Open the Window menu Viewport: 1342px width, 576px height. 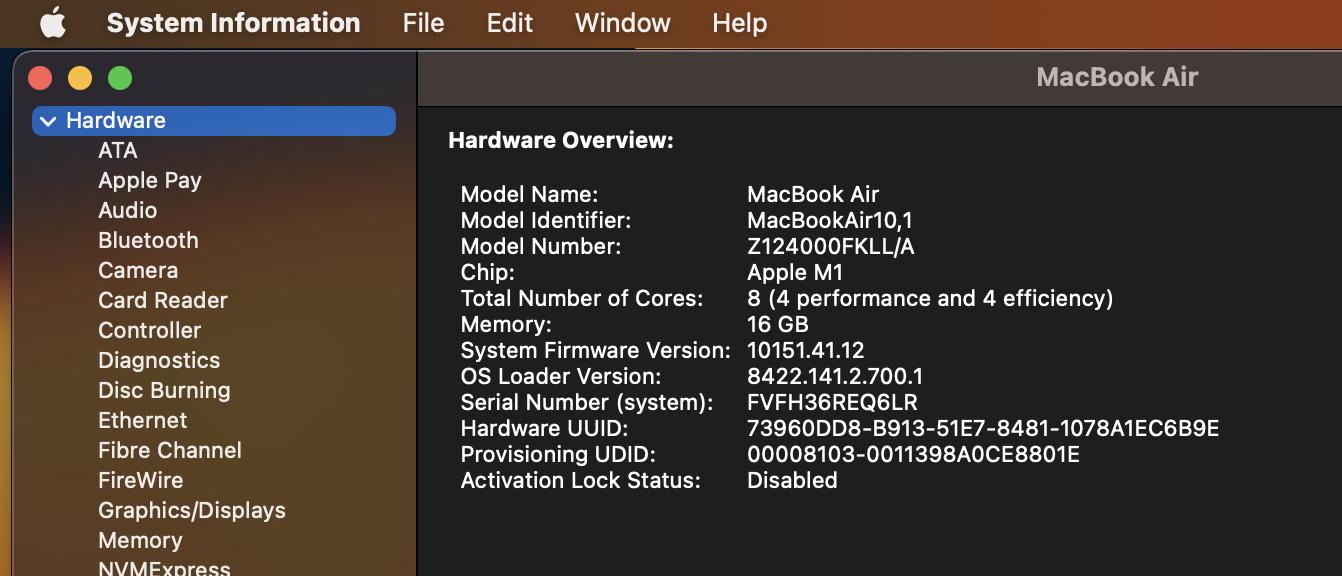coord(622,23)
